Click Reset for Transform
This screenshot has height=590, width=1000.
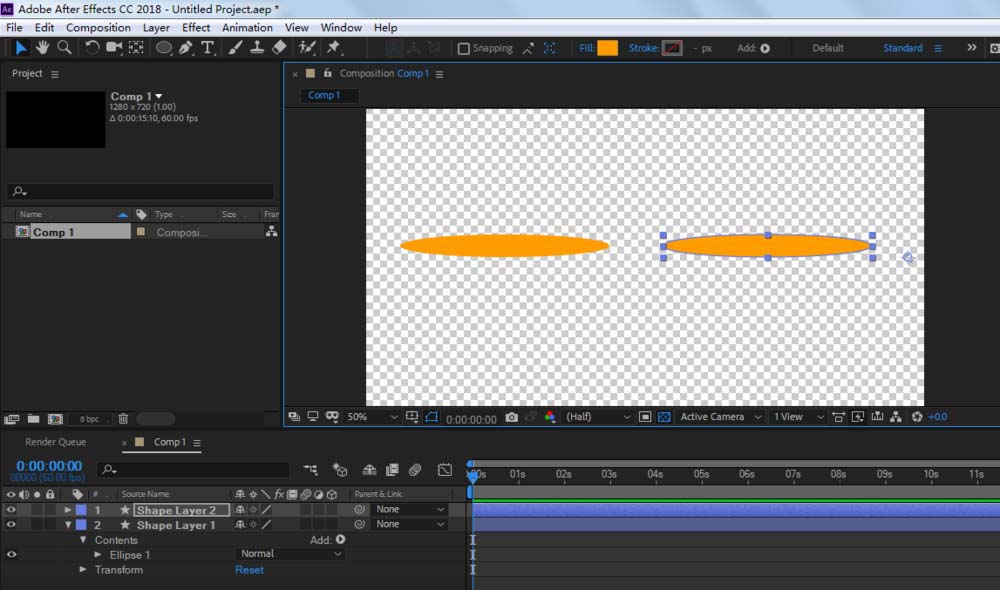[x=249, y=570]
